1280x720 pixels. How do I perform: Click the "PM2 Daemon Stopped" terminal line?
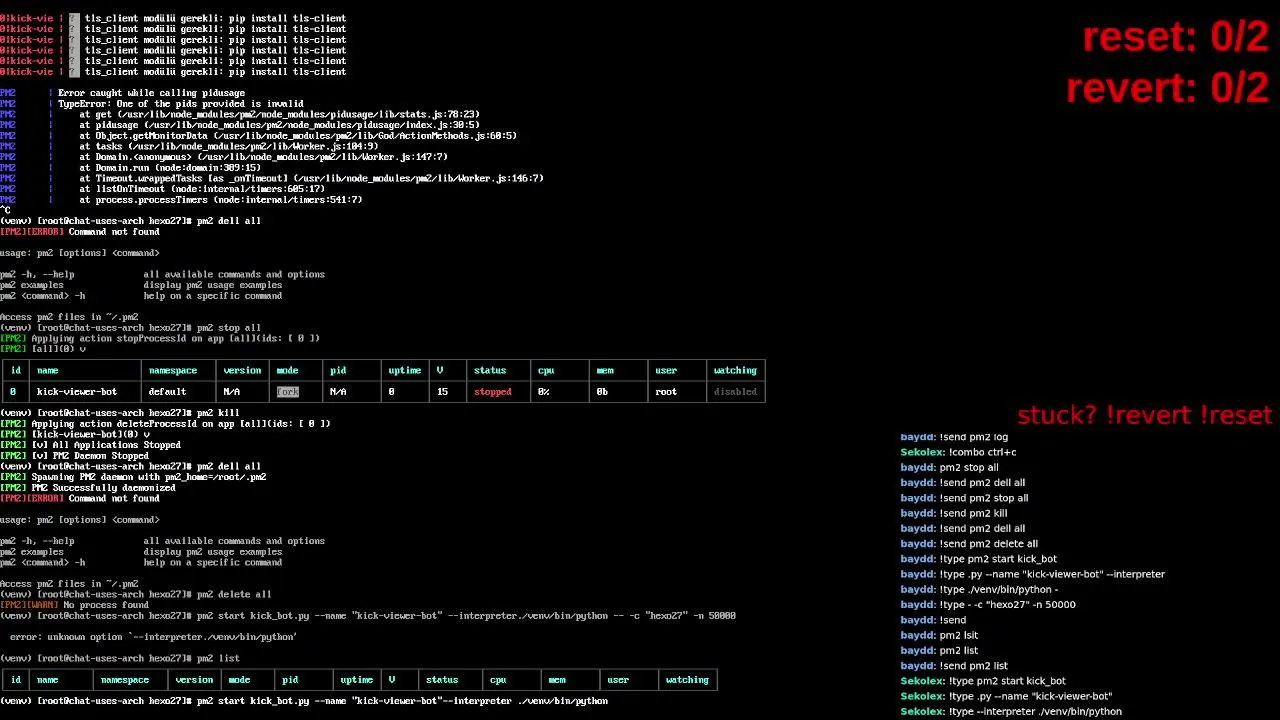point(74,456)
